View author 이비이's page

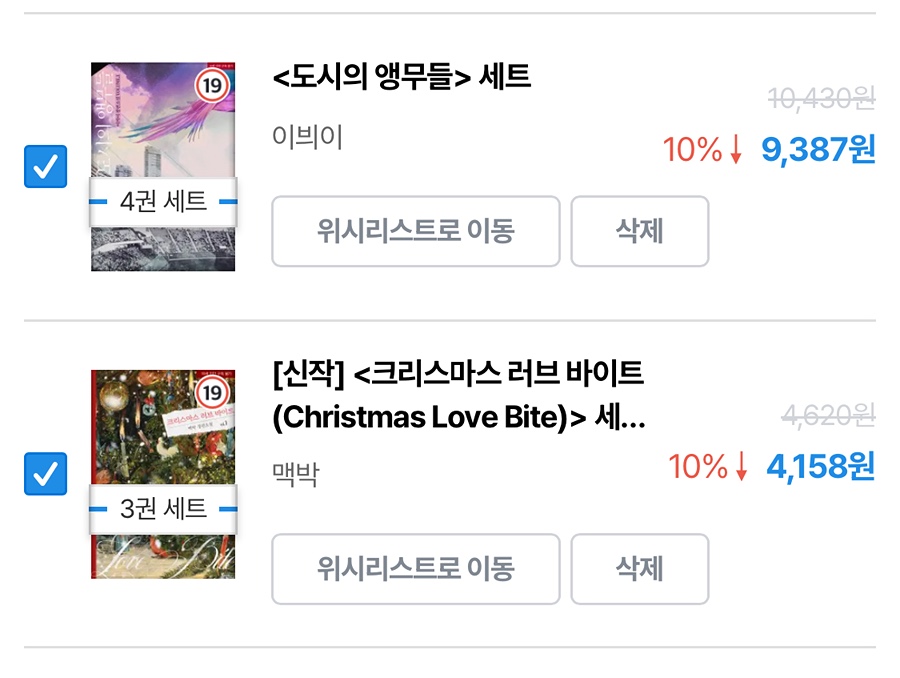(307, 137)
